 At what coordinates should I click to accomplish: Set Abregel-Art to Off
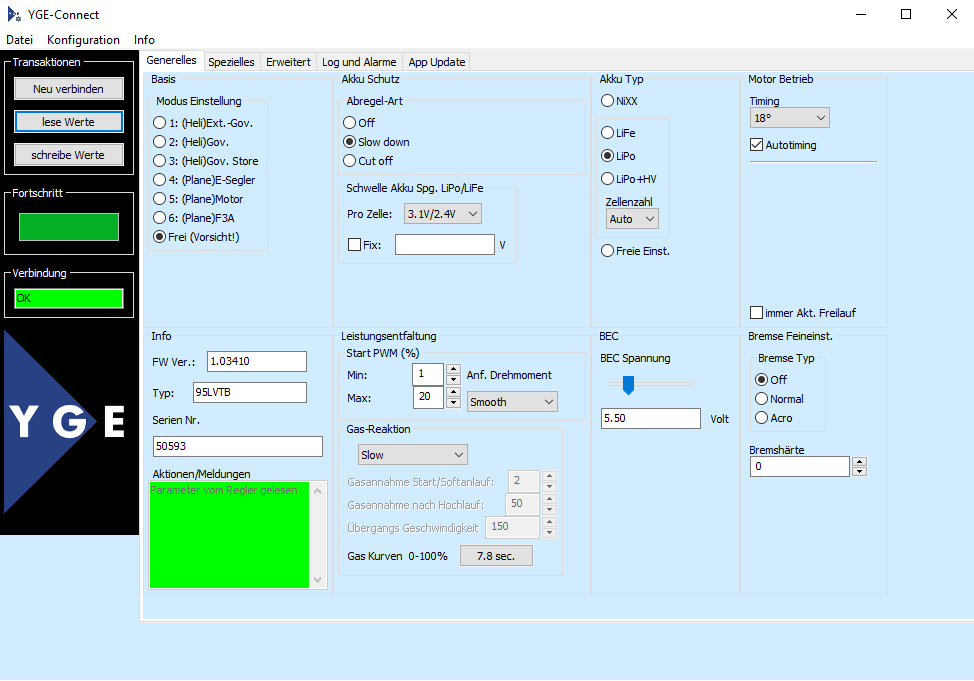pyautogui.click(x=359, y=123)
